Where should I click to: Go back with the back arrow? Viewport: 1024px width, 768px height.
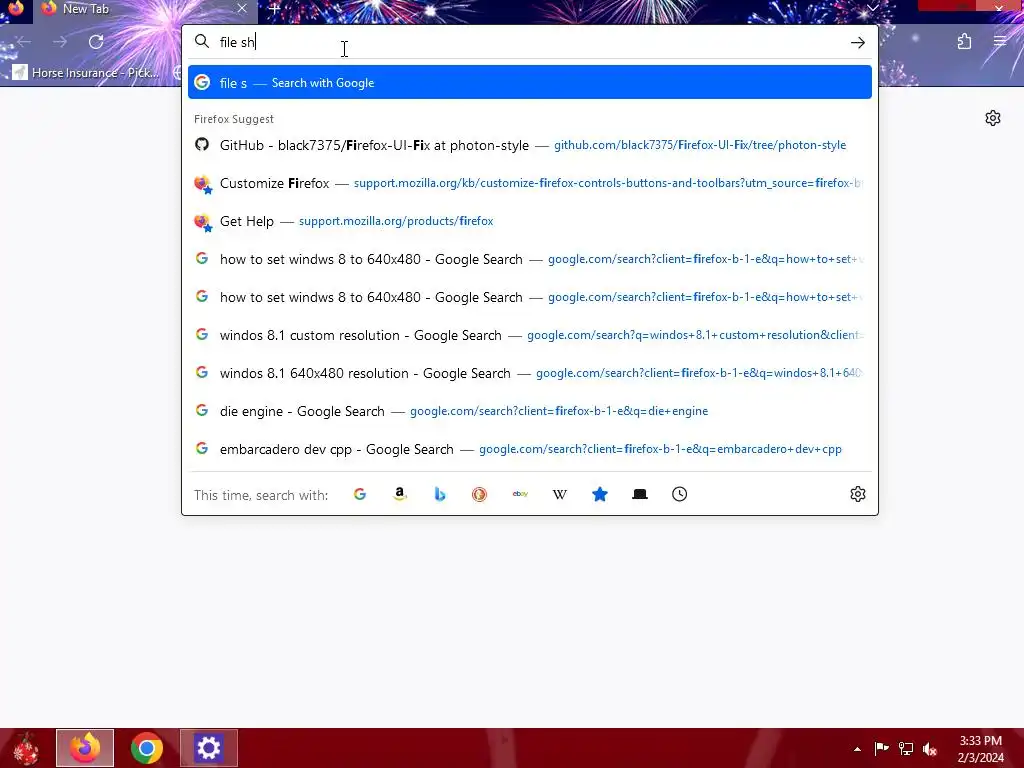[24, 42]
